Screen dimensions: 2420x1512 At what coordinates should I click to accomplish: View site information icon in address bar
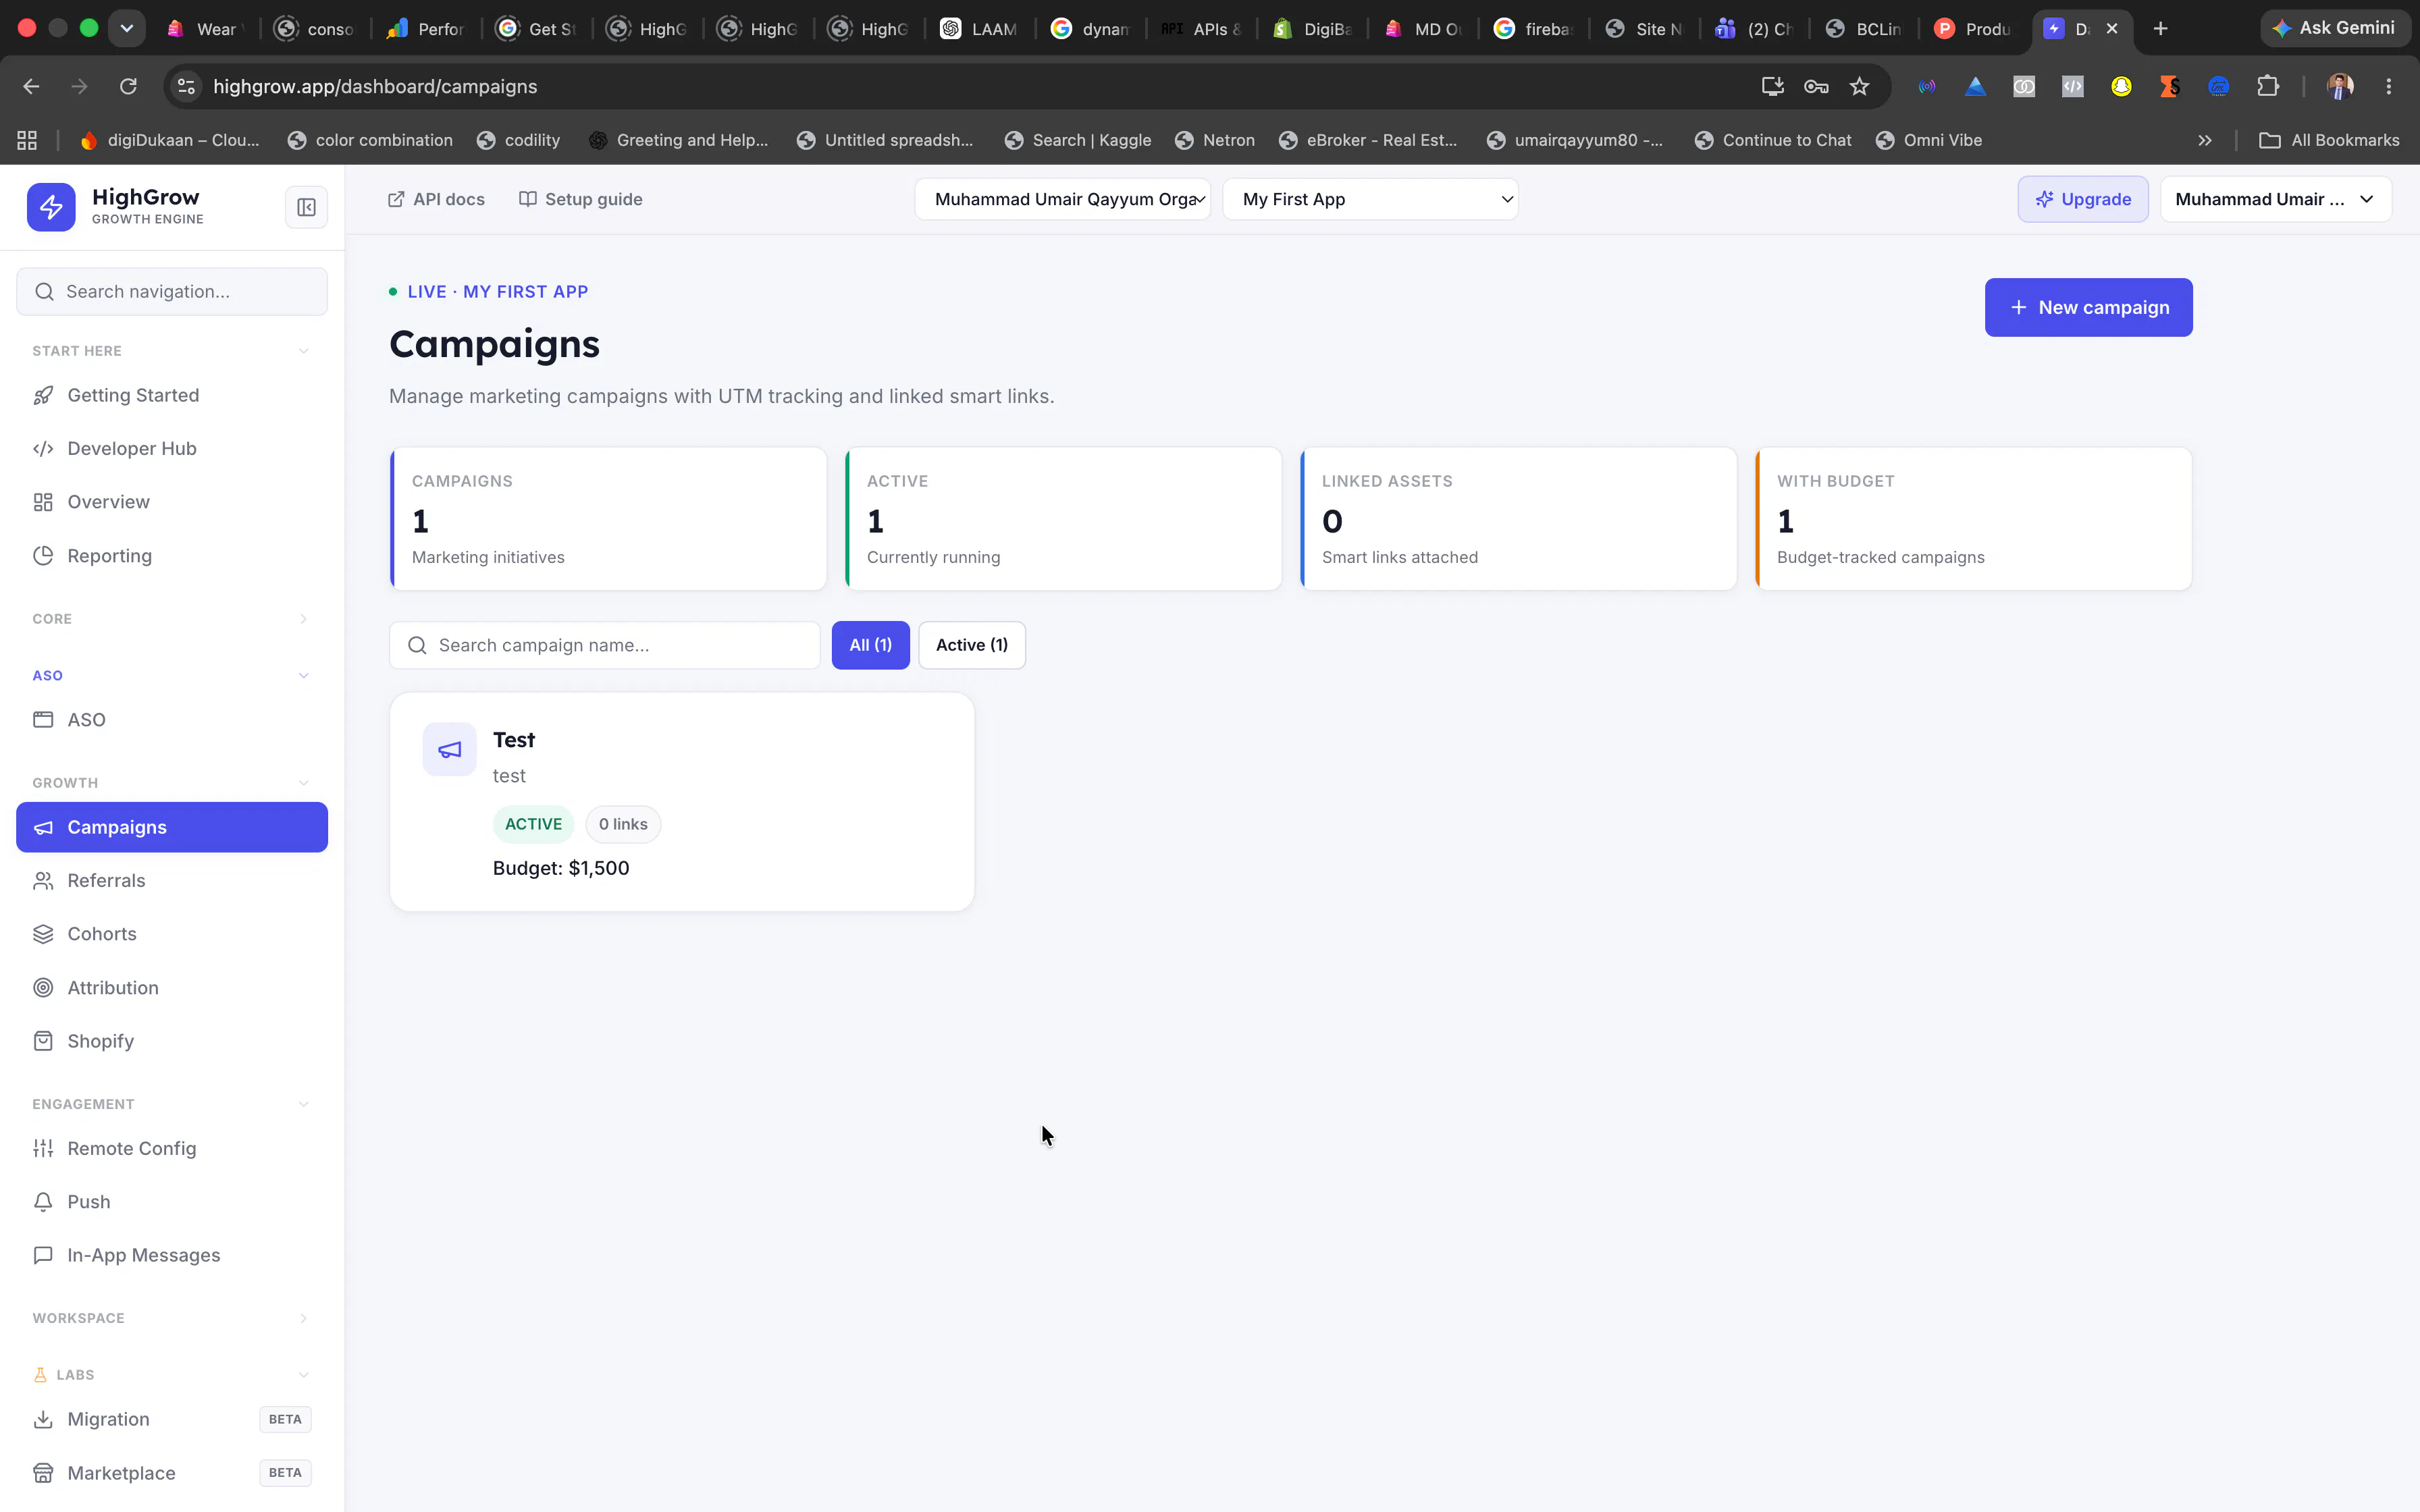point(186,86)
